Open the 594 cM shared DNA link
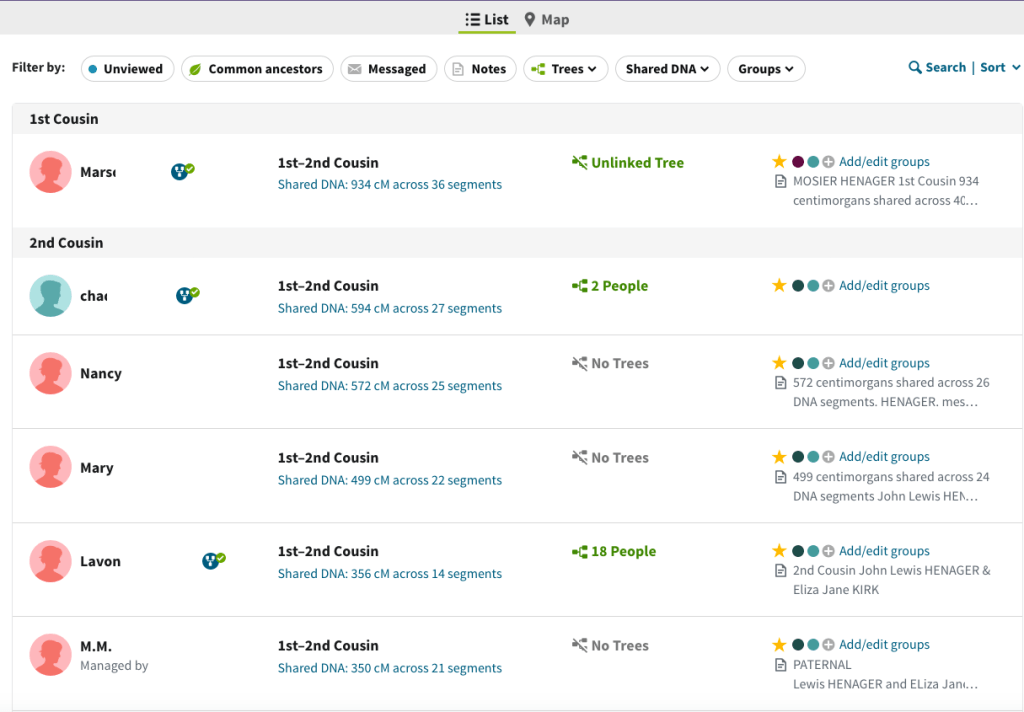Viewport: 1024px width, 712px height. [x=389, y=309]
